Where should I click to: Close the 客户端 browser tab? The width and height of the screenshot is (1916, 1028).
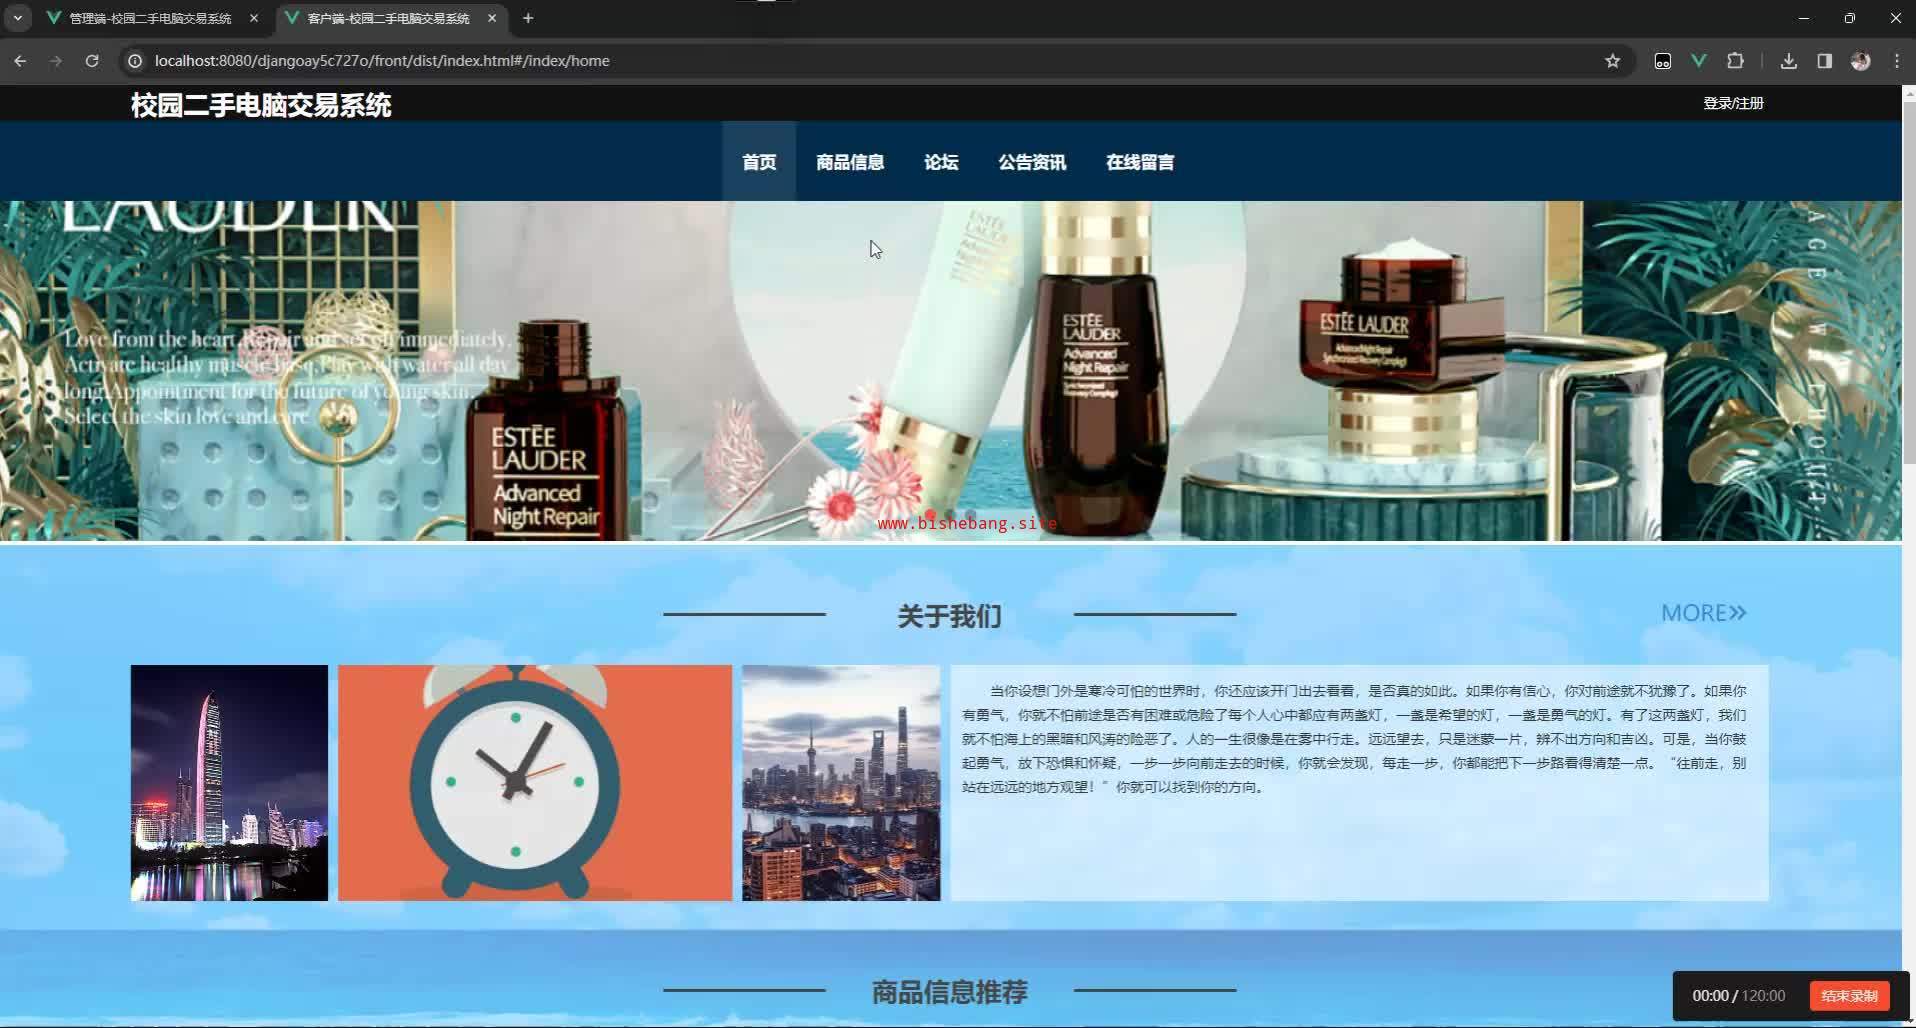pos(492,18)
